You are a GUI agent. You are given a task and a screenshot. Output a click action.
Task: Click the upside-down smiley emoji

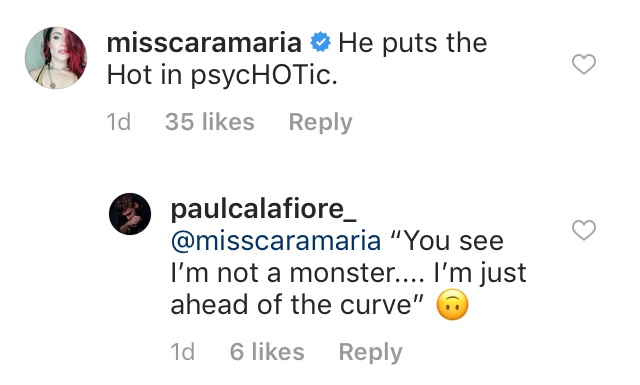[x=452, y=305]
